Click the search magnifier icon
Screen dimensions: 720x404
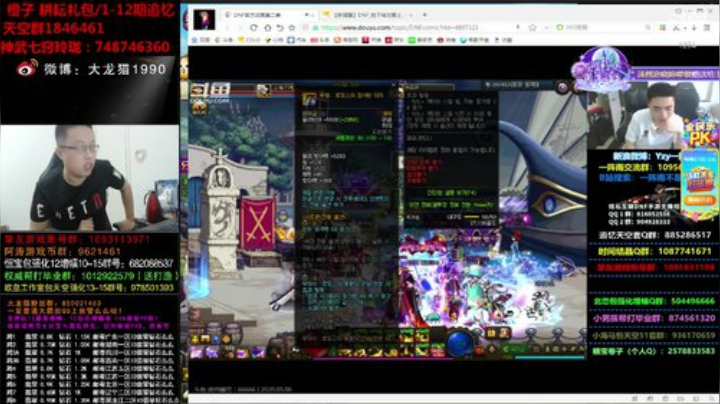(648, 28)
